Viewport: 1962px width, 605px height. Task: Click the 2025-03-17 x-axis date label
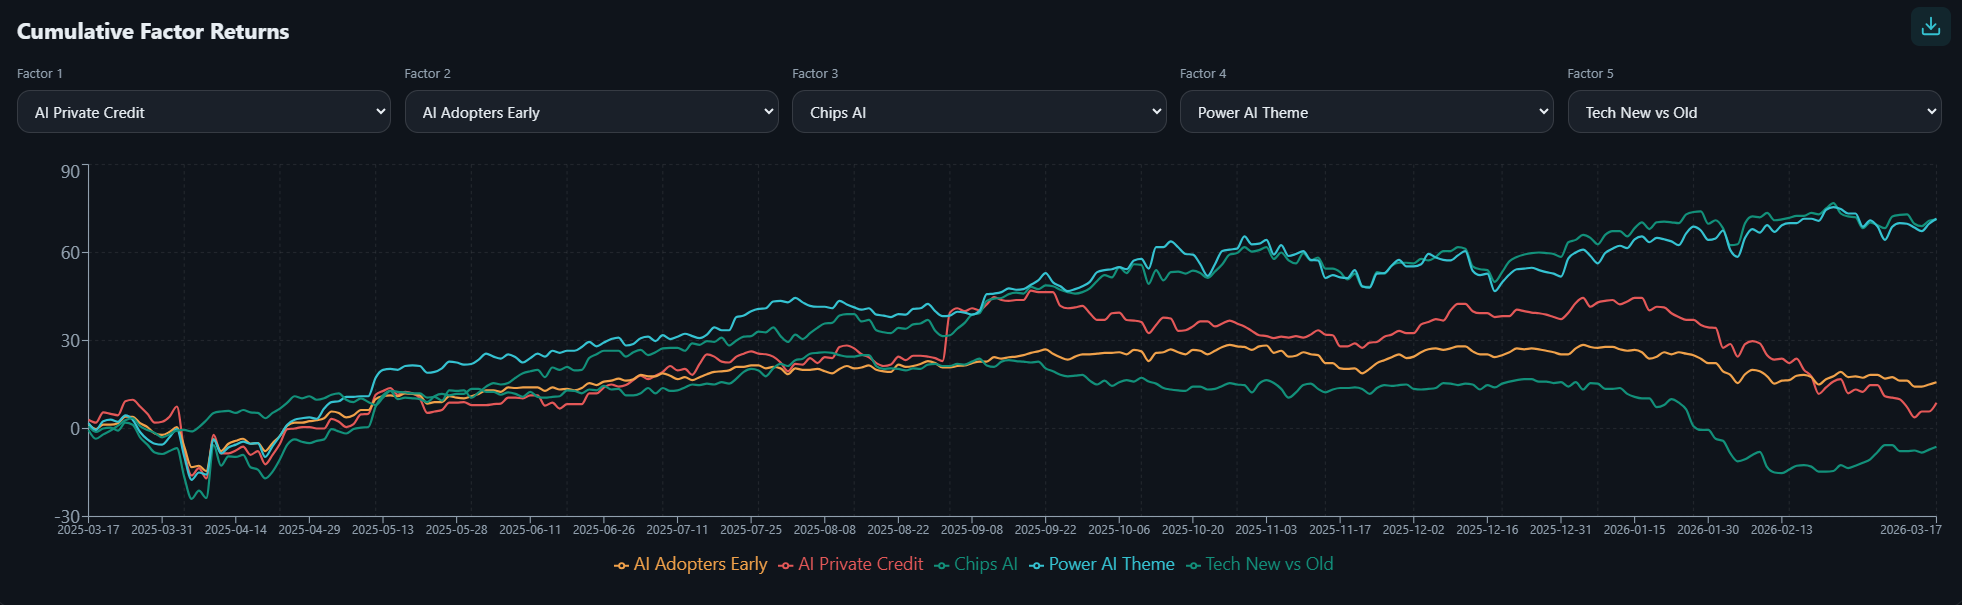coord(88,530)
